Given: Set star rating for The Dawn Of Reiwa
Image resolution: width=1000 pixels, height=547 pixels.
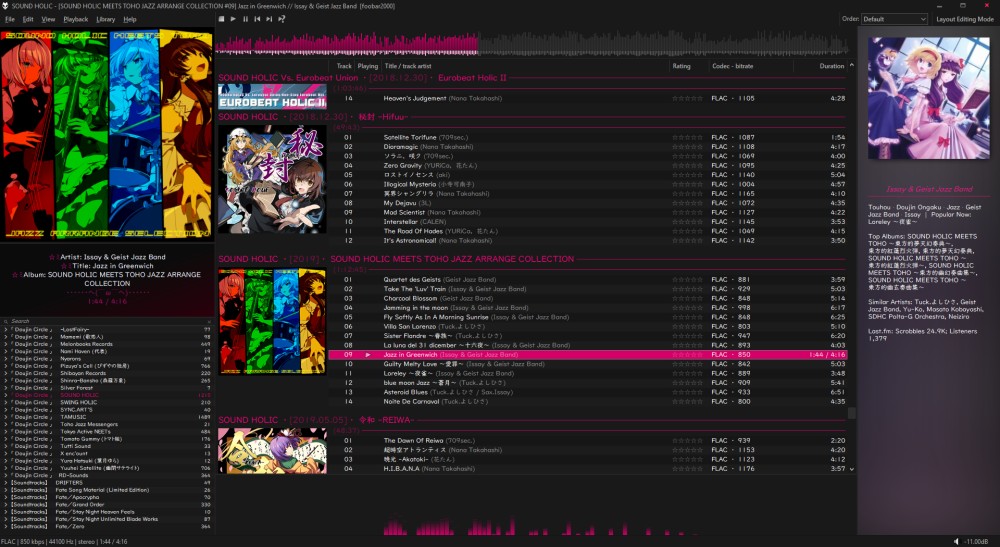Looking at the screenshot, I should [x=688, y=441].
